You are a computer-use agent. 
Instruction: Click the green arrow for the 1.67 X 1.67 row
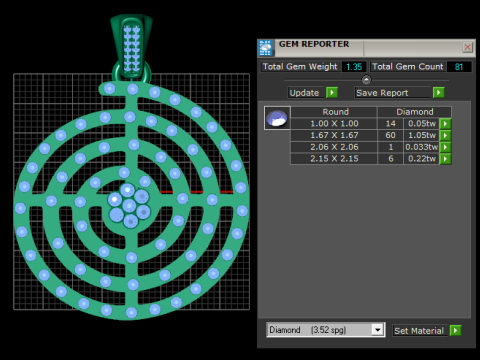point(445,135)
